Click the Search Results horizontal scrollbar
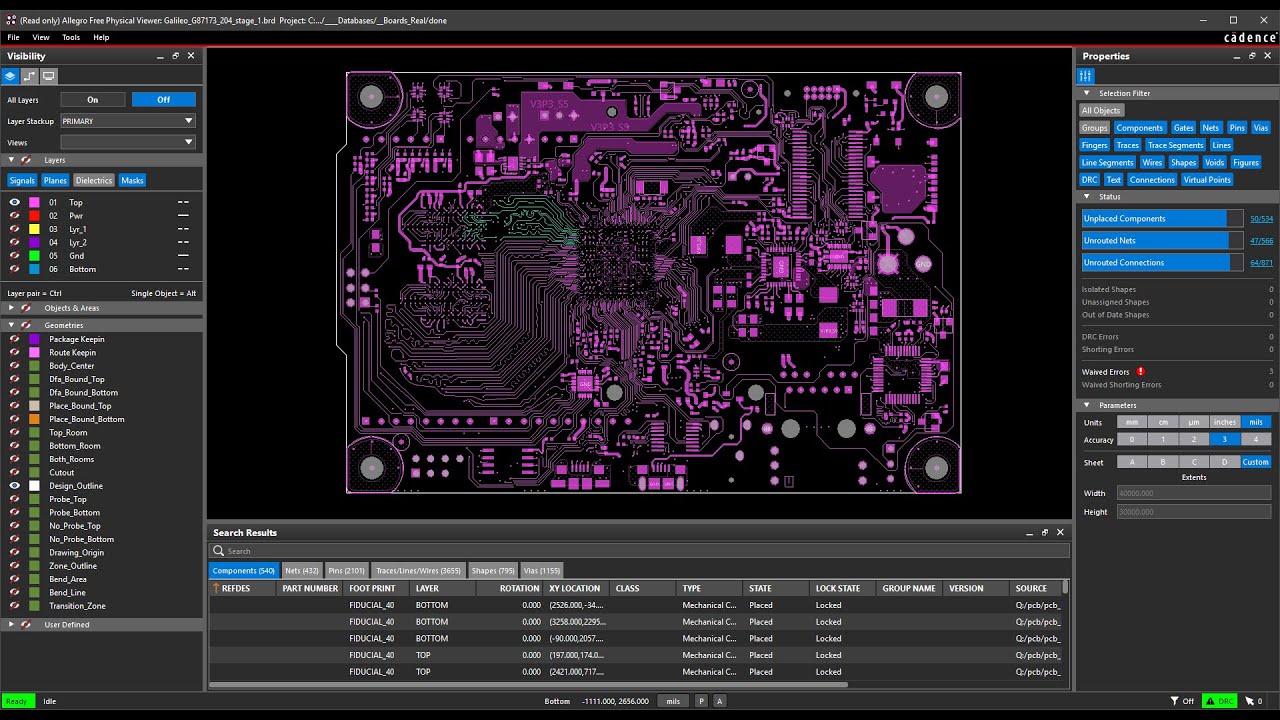This screenshot has height=720, width=1280. (x=529, y=685)
